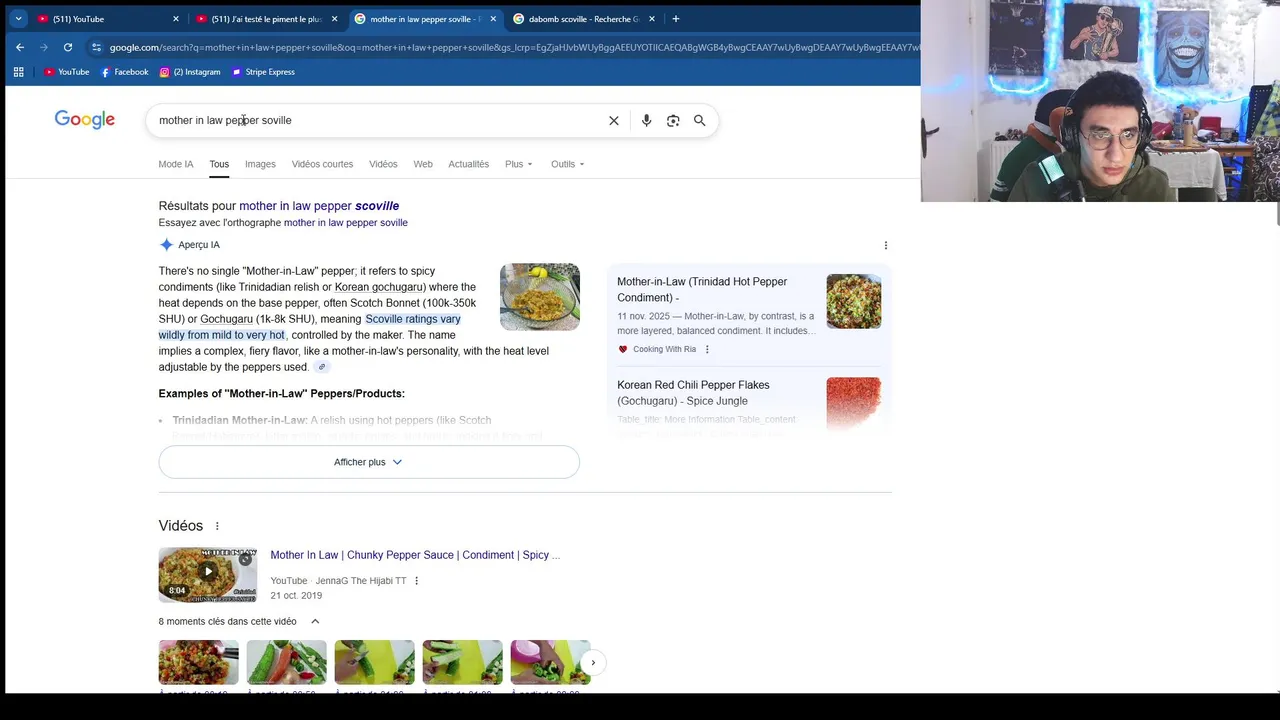Select the Vidéos search tab
1280x720 pixels.
383,164
